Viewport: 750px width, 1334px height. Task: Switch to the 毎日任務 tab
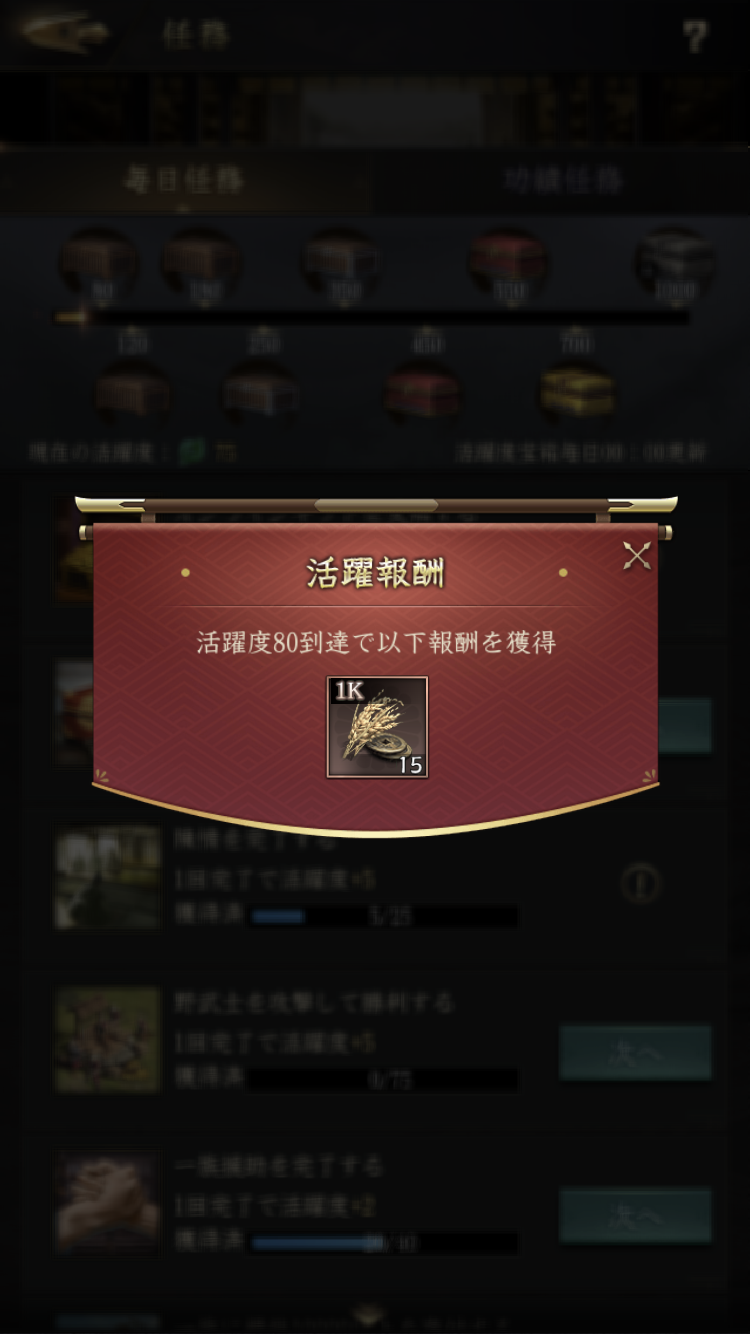click(x=185, y=181)
